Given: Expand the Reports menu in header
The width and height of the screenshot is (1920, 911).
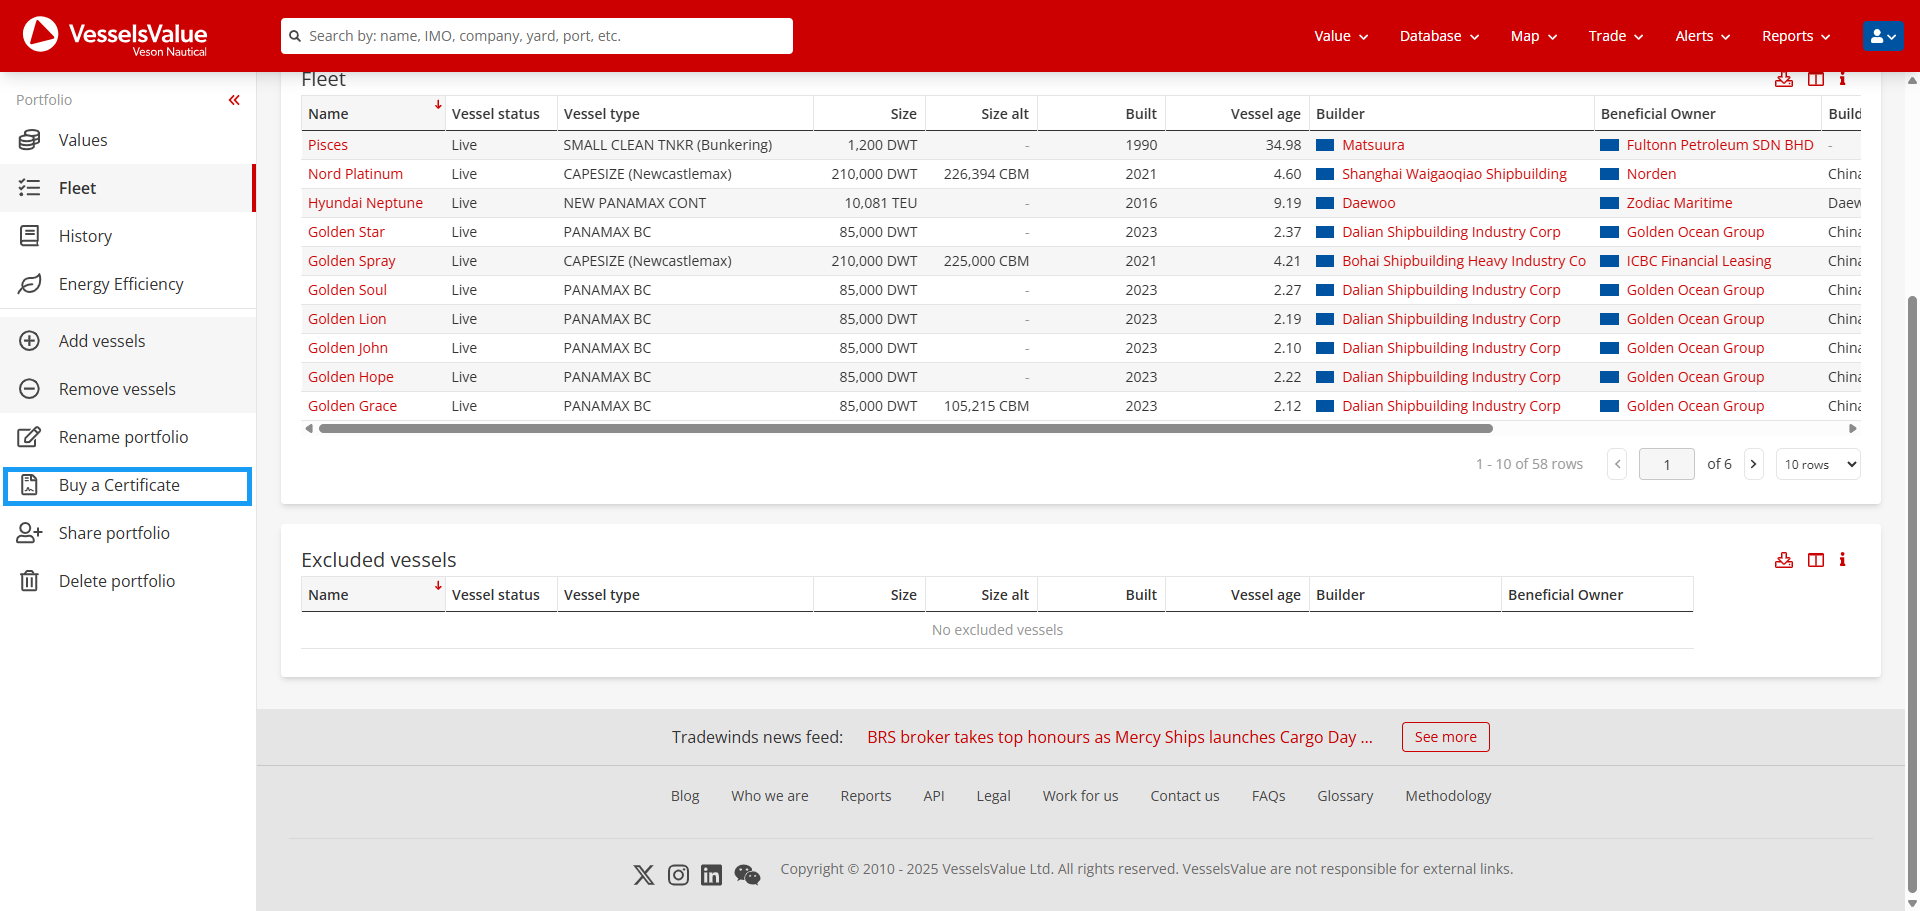Looking at the screenshot, I should point(1796,36).
